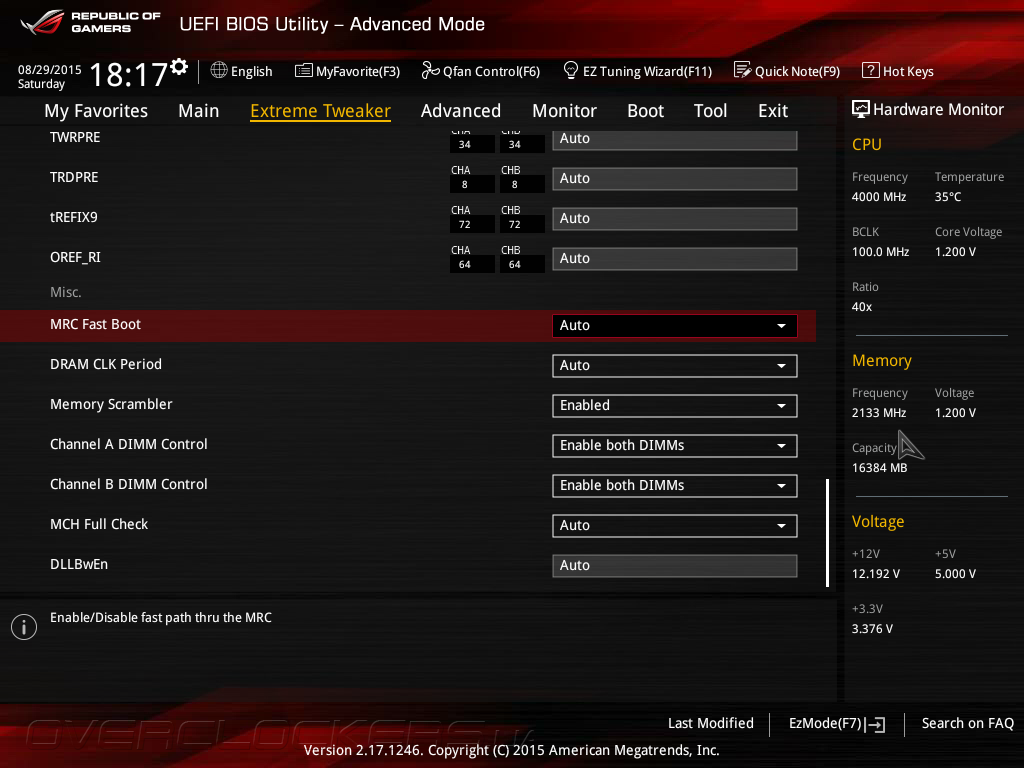
Task: Select the Extreme Tweaker tab
Action: (x=321, y=111)
